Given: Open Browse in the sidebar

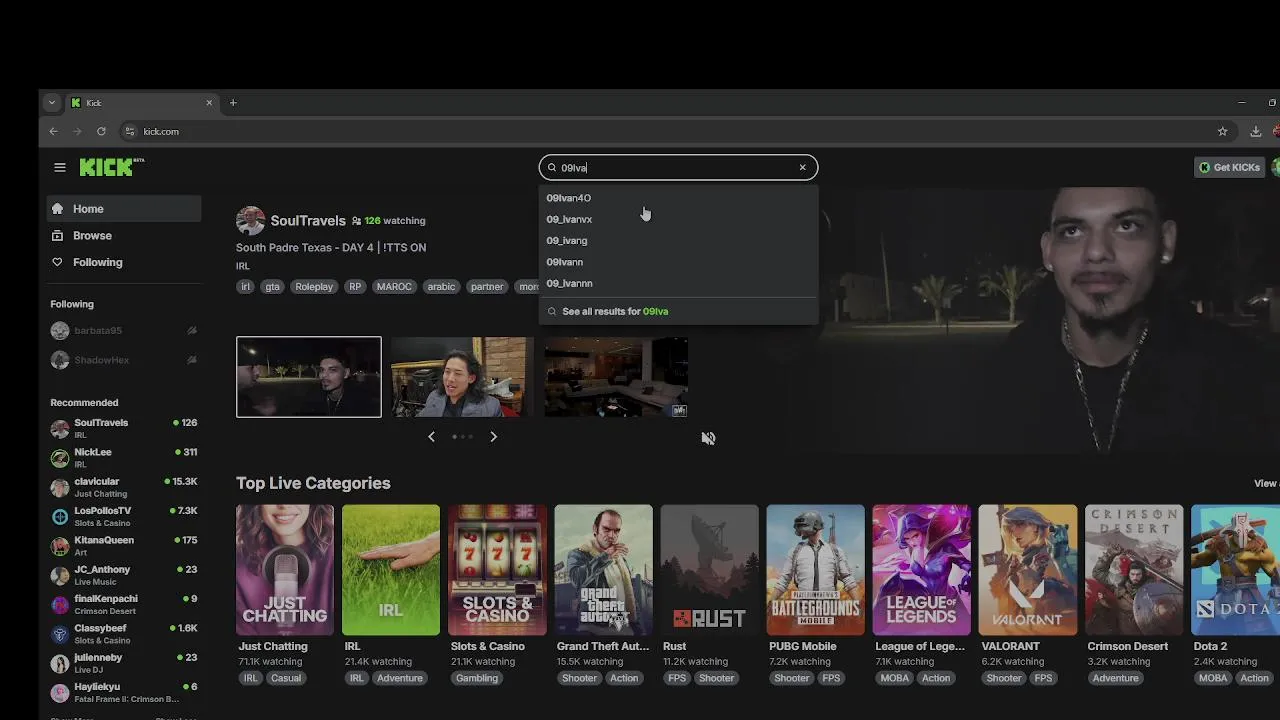Looking at the screenshot, I should pos(124,236).
